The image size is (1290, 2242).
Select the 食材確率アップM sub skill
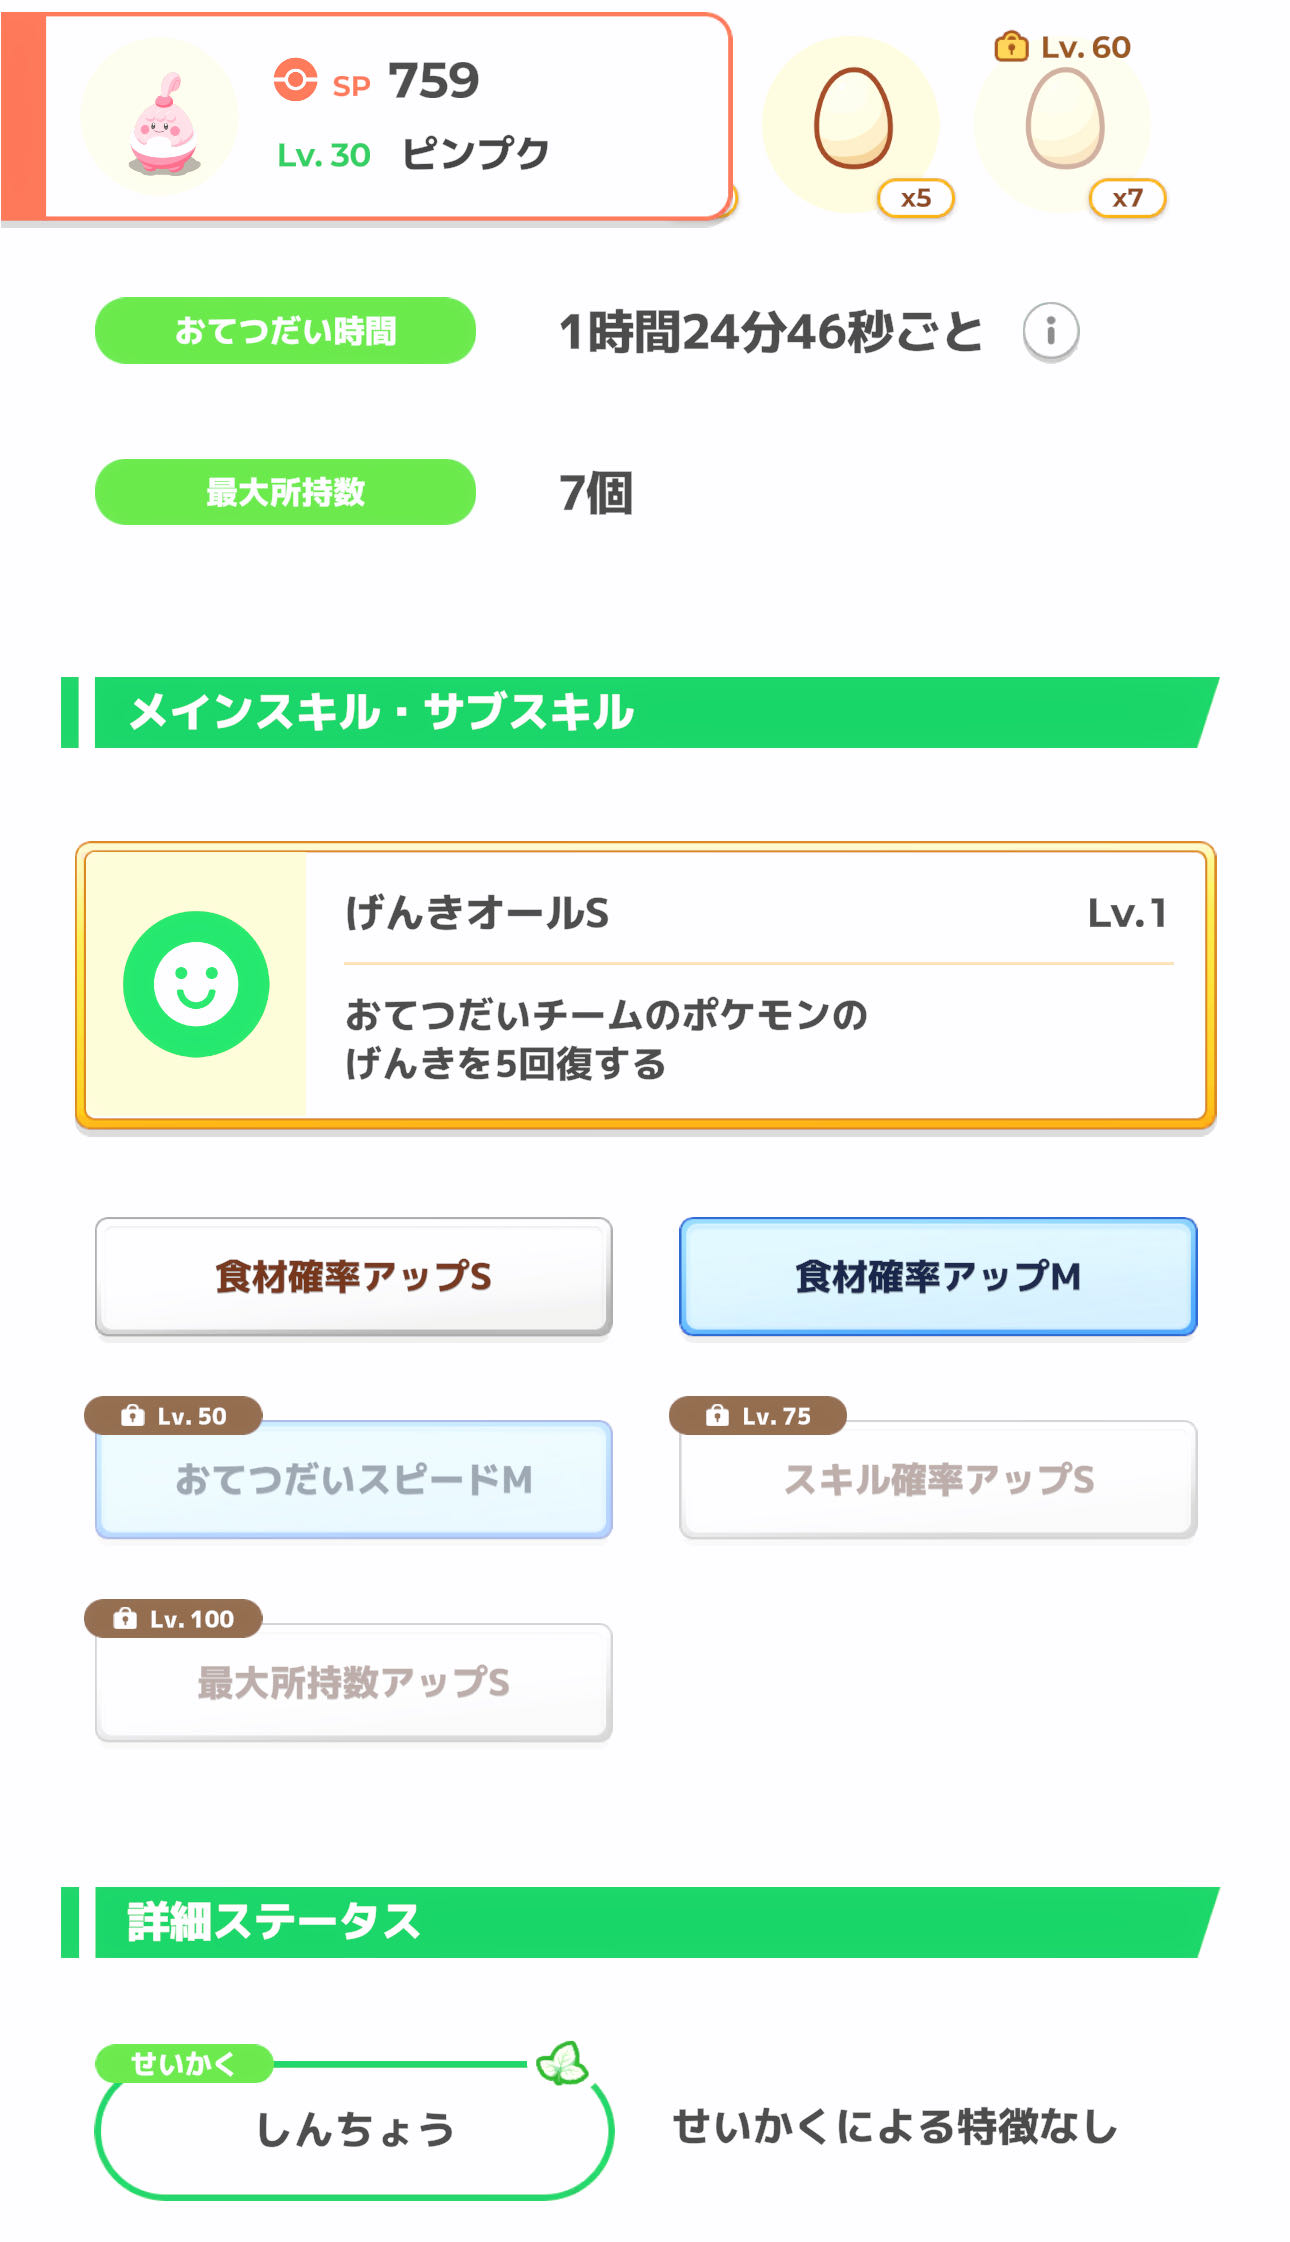tap(938, 1276)
